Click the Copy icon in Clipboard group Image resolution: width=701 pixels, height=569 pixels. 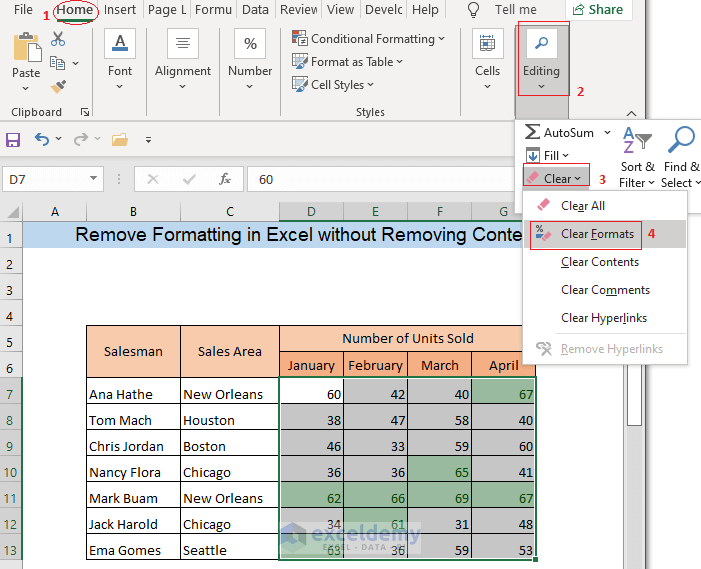(57, 63)
